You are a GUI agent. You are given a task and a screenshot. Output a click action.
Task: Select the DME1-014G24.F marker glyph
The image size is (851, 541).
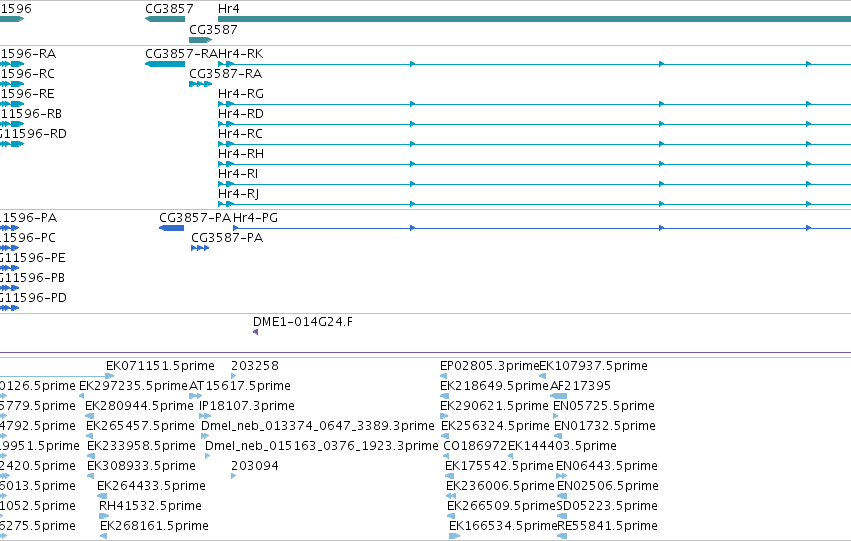[255, 332]
